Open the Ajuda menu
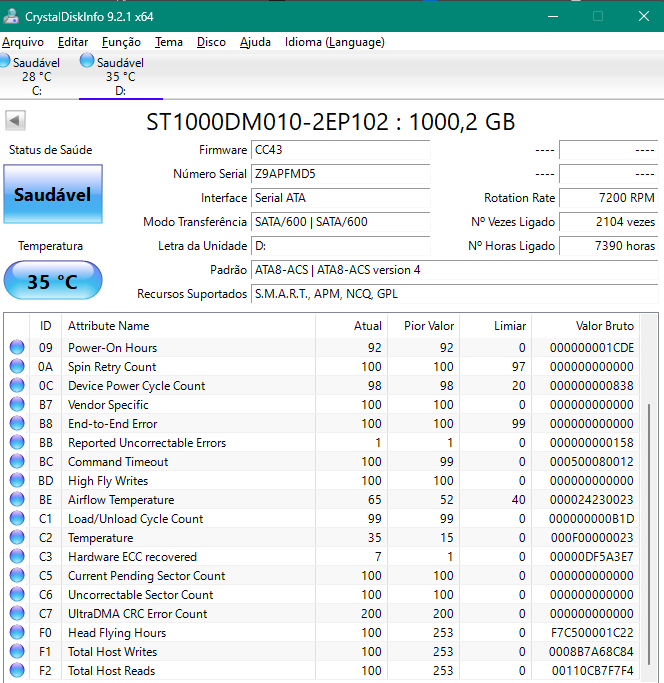Viewport: 664px width, 683px height. click(x=255, y=42)
